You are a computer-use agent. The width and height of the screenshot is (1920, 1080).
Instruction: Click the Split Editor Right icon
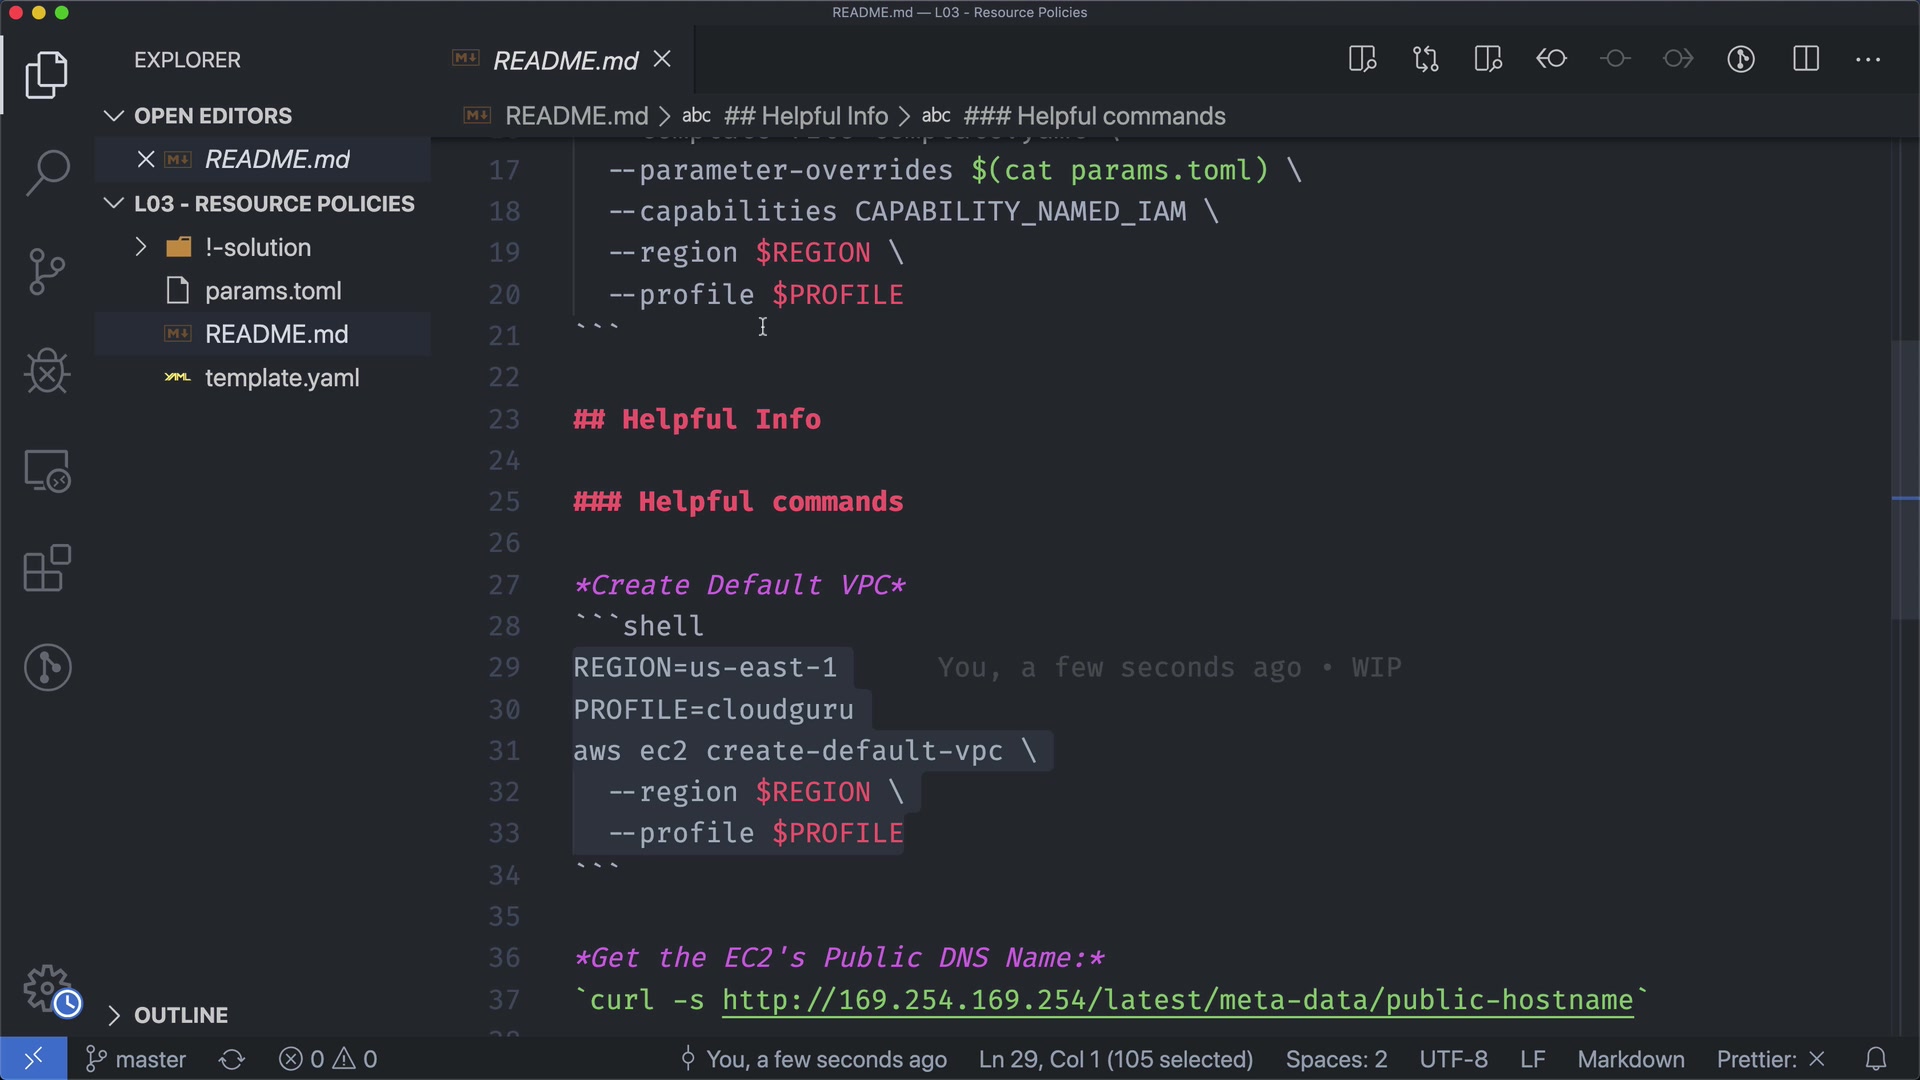pyautogui.click(x=1806, y=59)
